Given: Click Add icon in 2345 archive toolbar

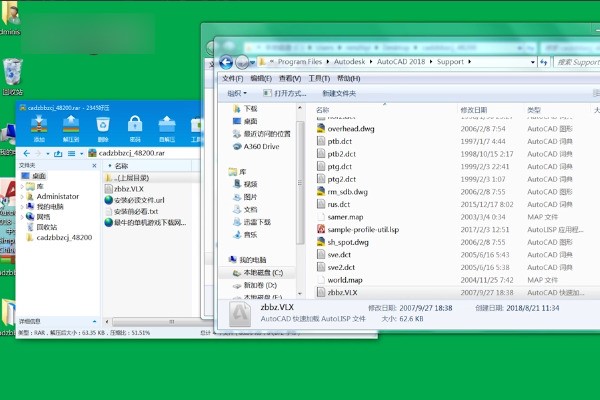Looking at the screenshot, I should pos(39,129).
